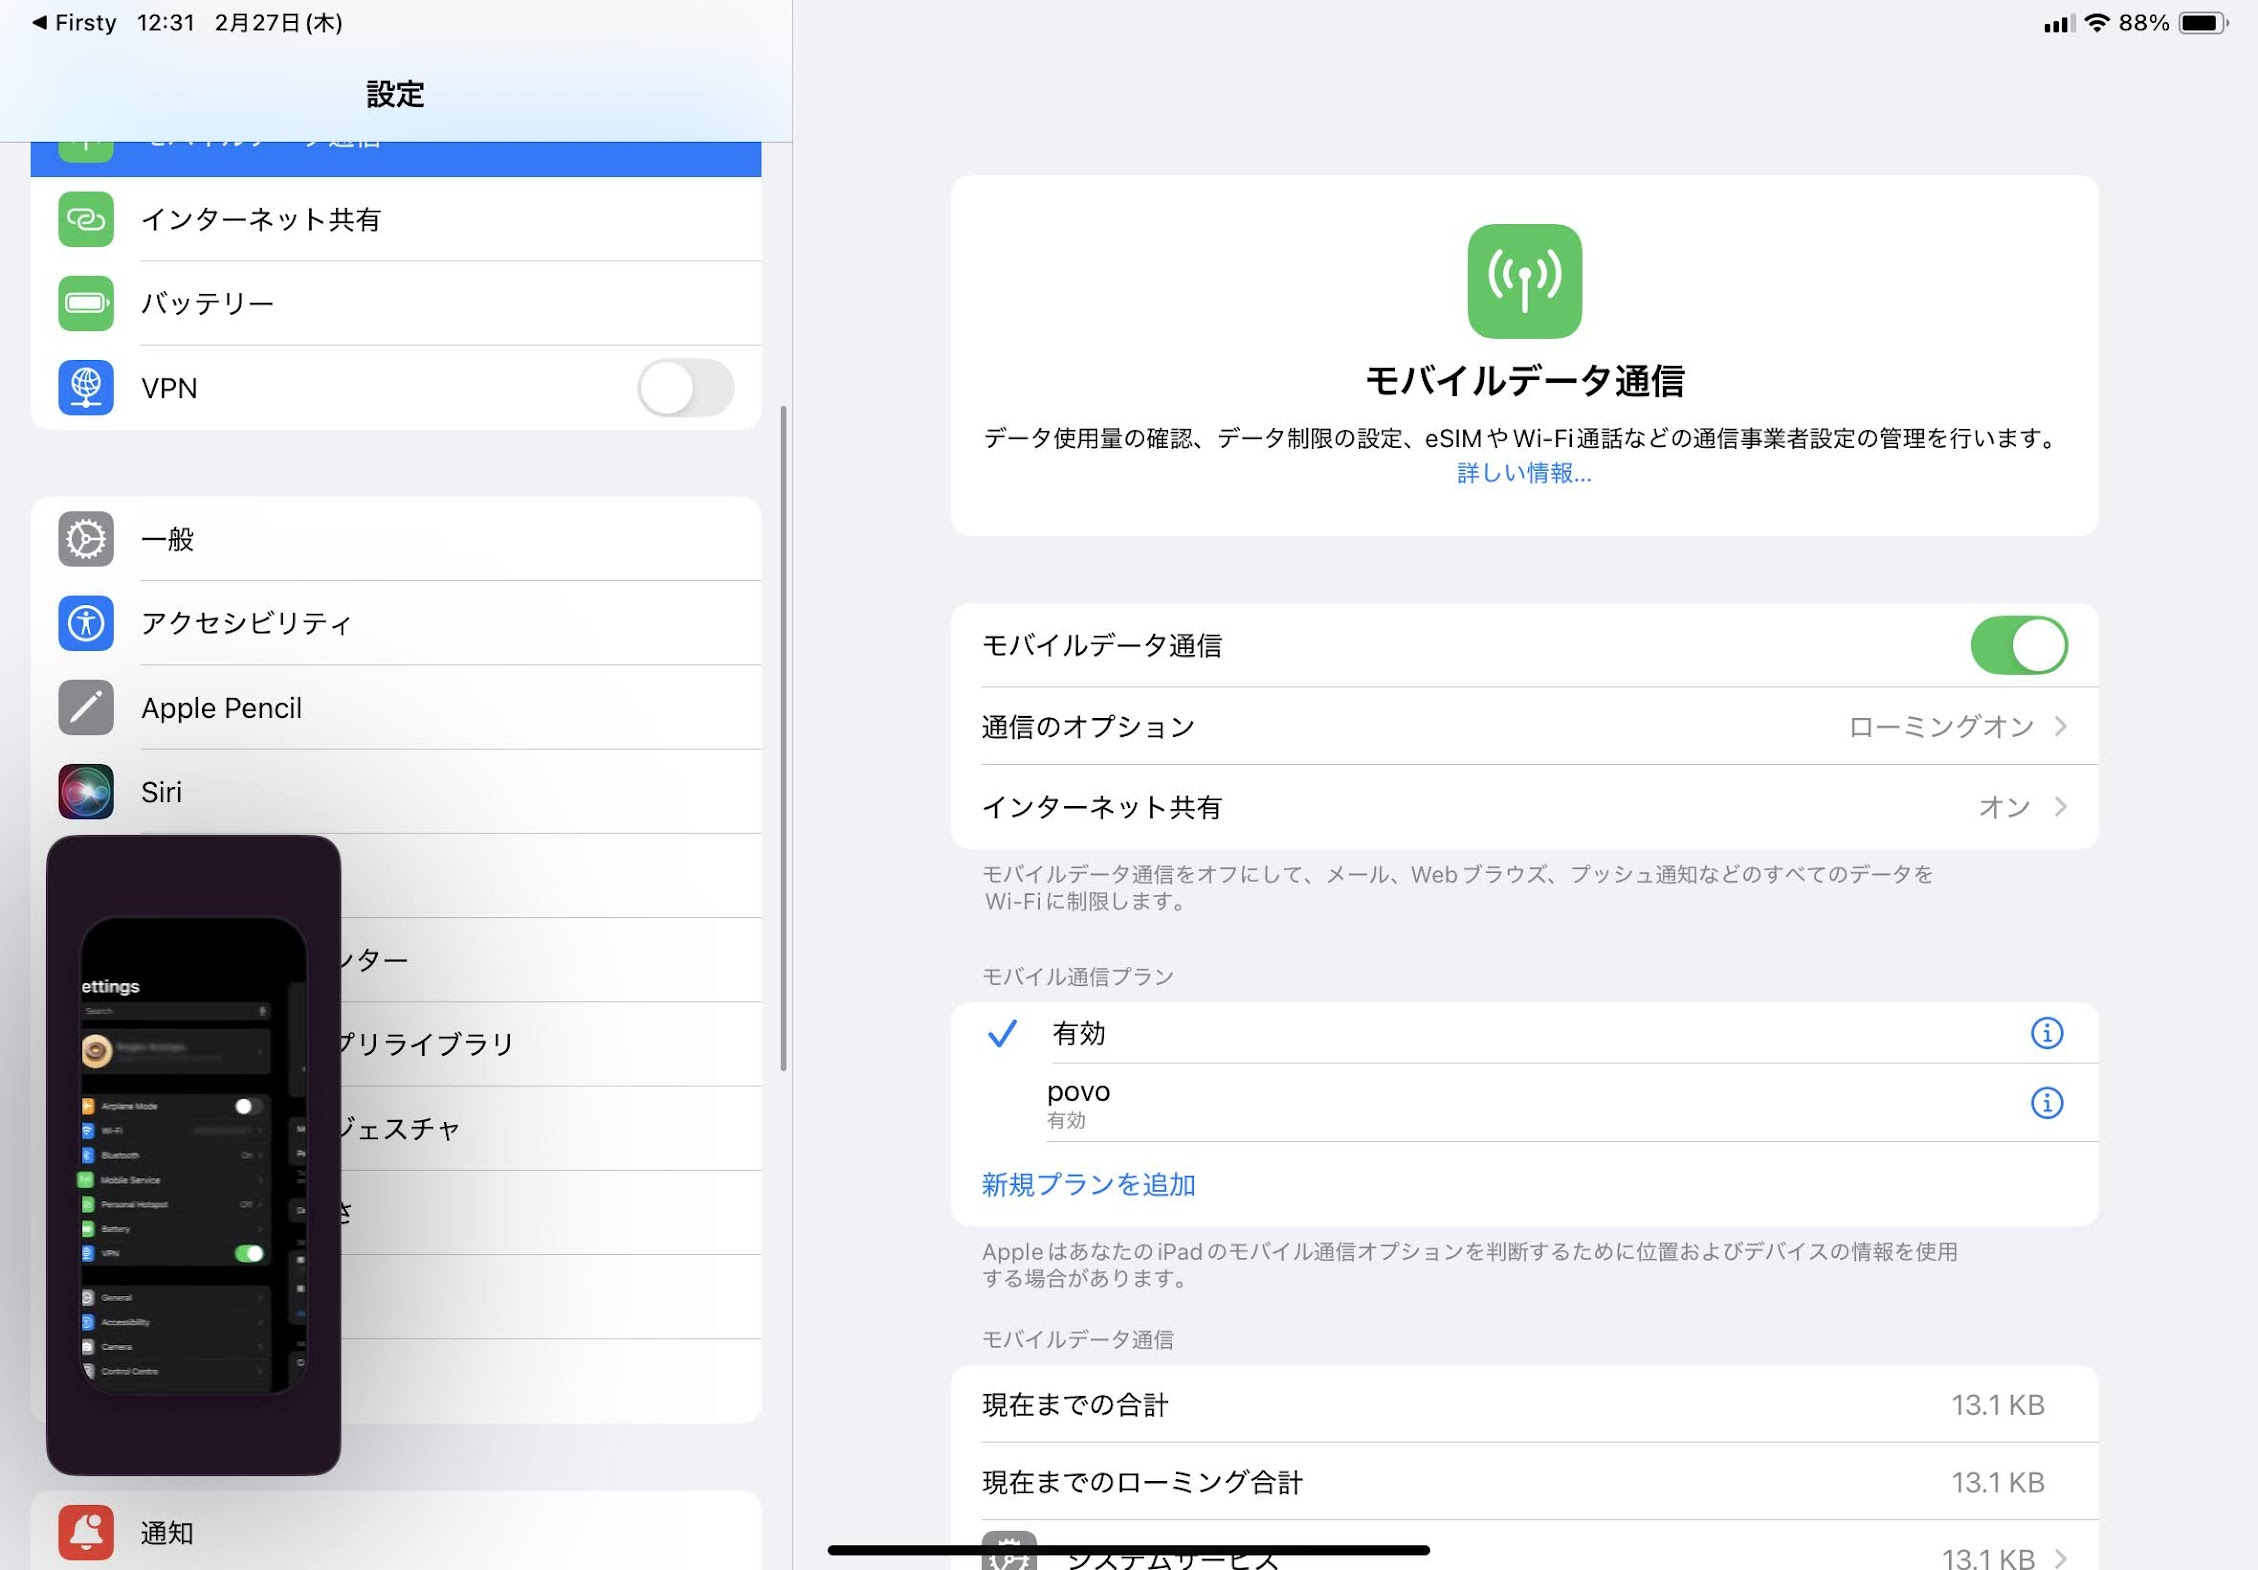This screenshot has width=2258, height=1570.
Task: Tap the VPN globe icon
Action: click(85, 387)
